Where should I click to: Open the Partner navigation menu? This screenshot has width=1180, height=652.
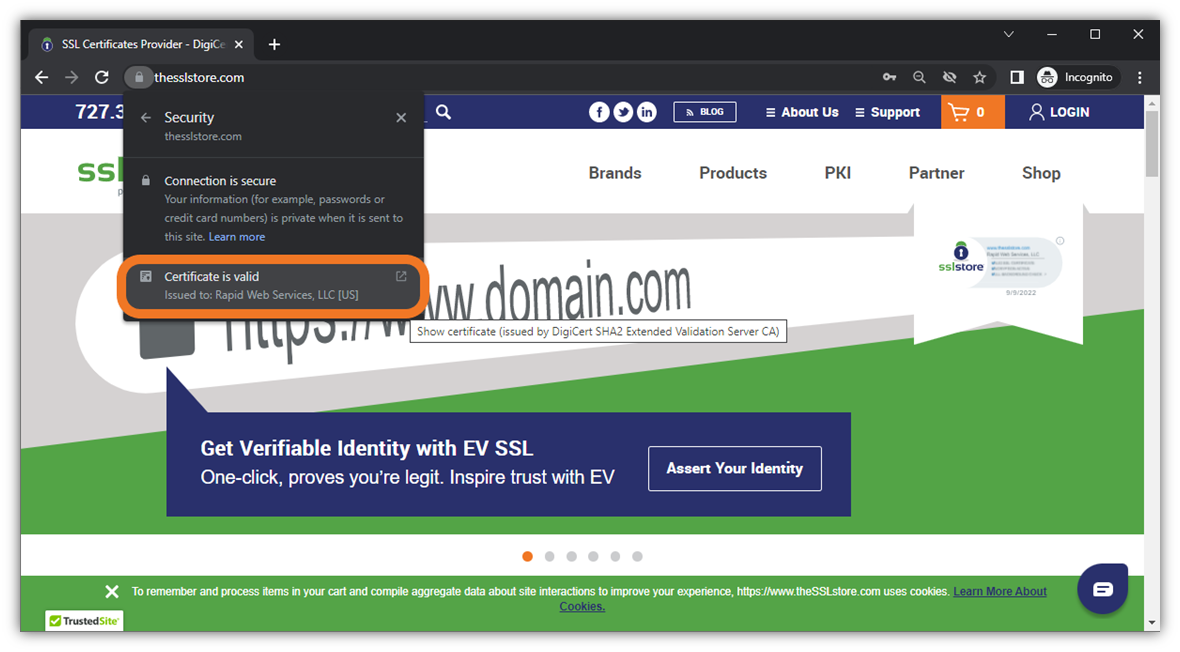pos(936,173)
